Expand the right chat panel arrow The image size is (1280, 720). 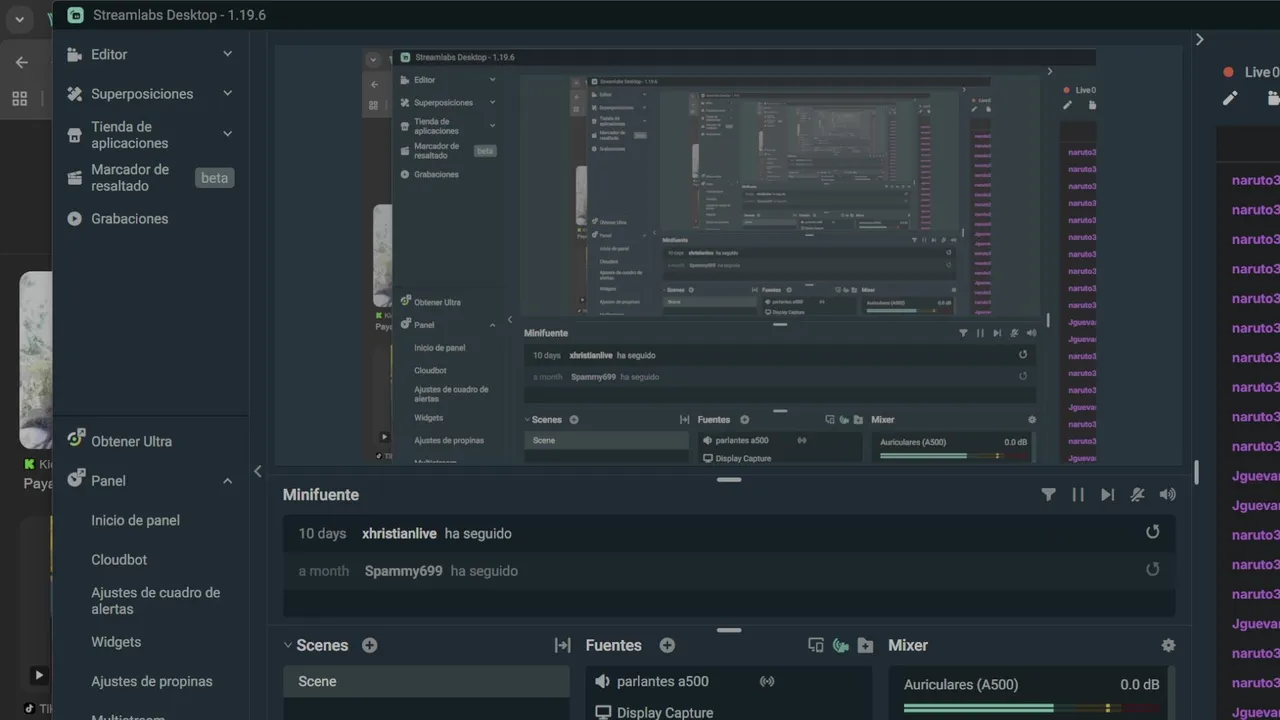point(1200,40)
